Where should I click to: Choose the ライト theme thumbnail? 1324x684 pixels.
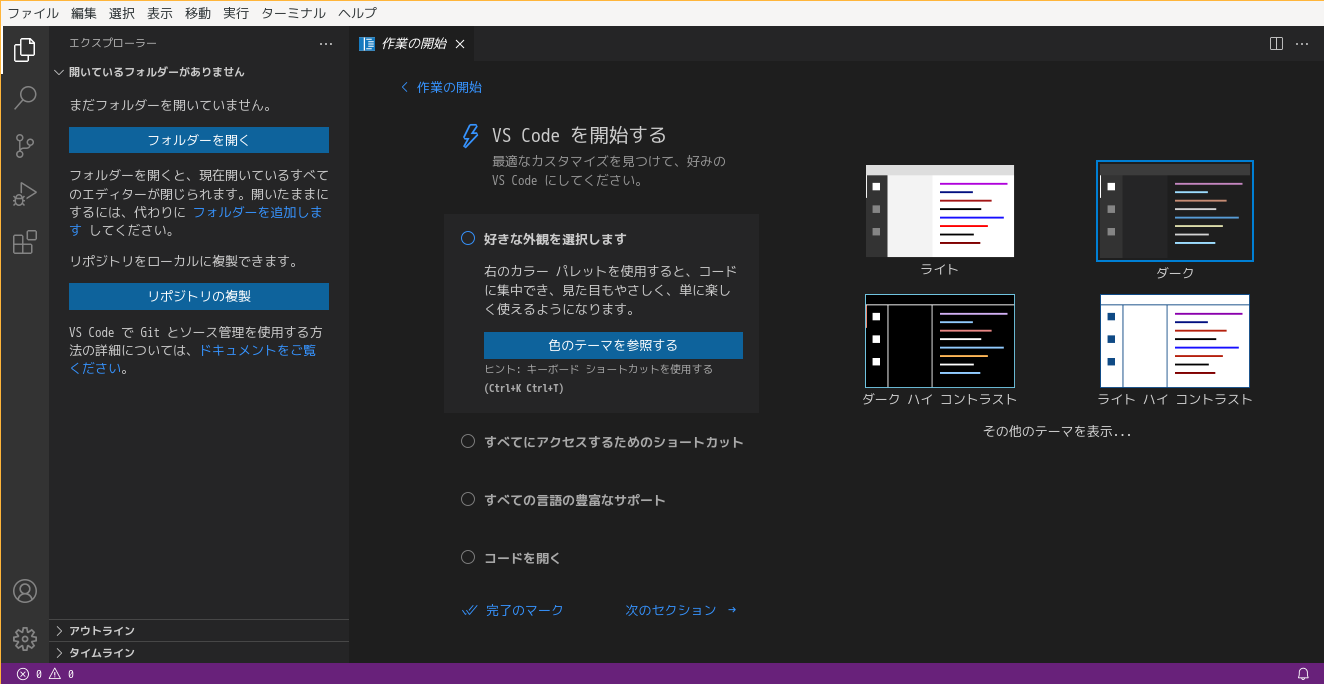pyautogui.click(x=940, y=211)
